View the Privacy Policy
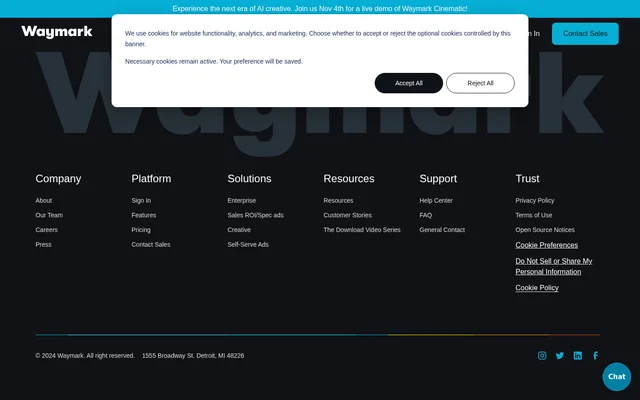The height and width of the screenshot is (400, 640). point(535,200)
